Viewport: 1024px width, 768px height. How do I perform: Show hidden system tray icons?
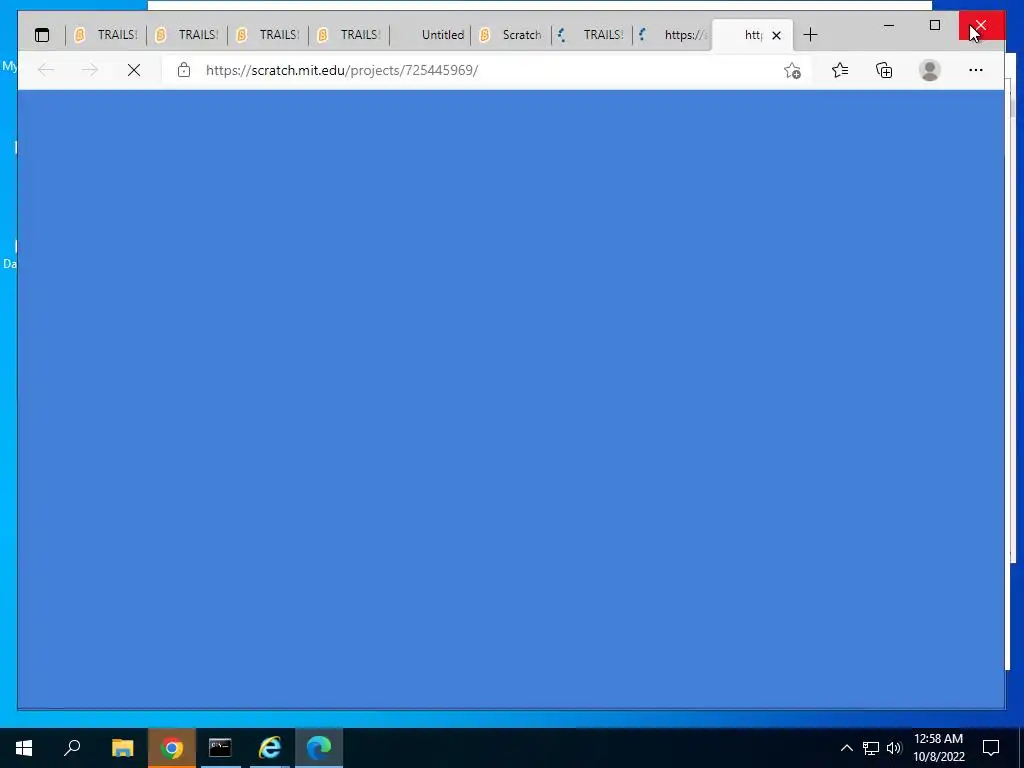tap(846, 748)
